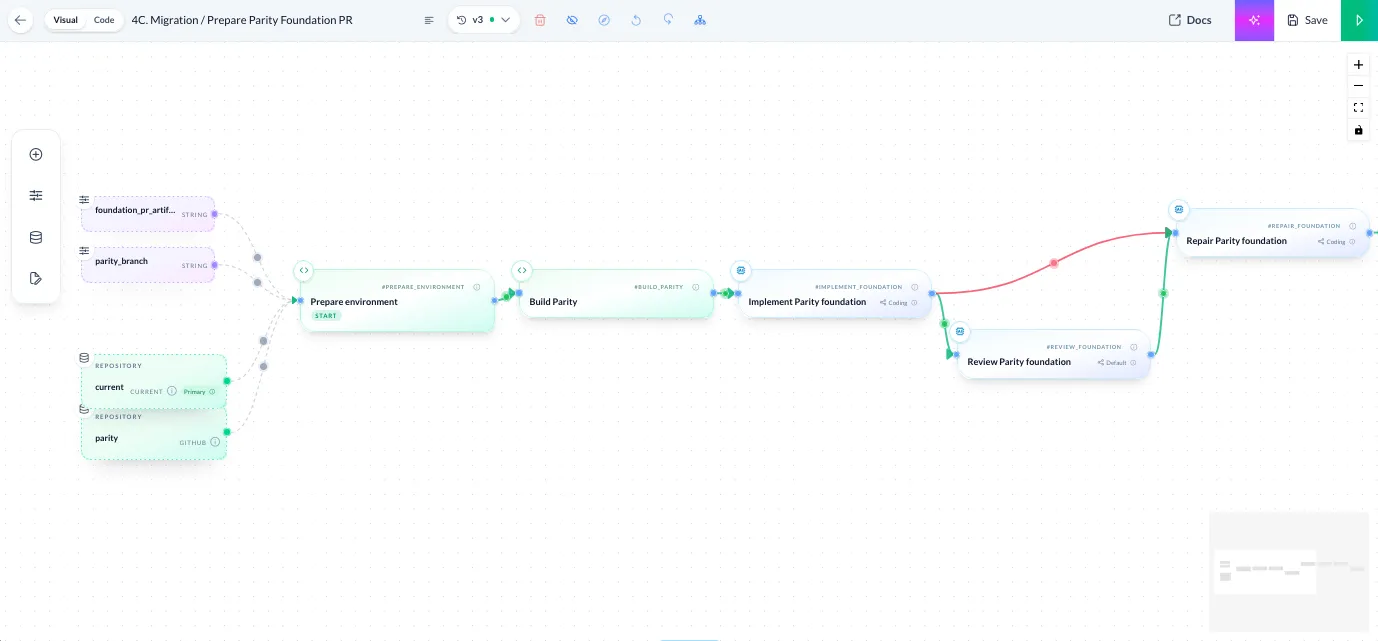Click the red edge midpoint handle
This screenshot has height=641, width=1378.
click(1054, 264)
